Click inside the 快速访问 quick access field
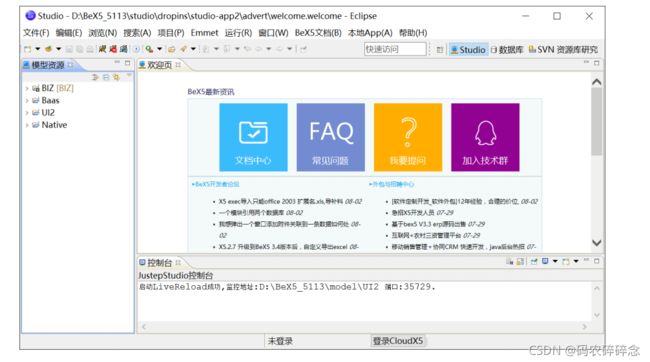The width and height of the screenshot is (650, 362). pyautogui.click(x=395, y=49)
